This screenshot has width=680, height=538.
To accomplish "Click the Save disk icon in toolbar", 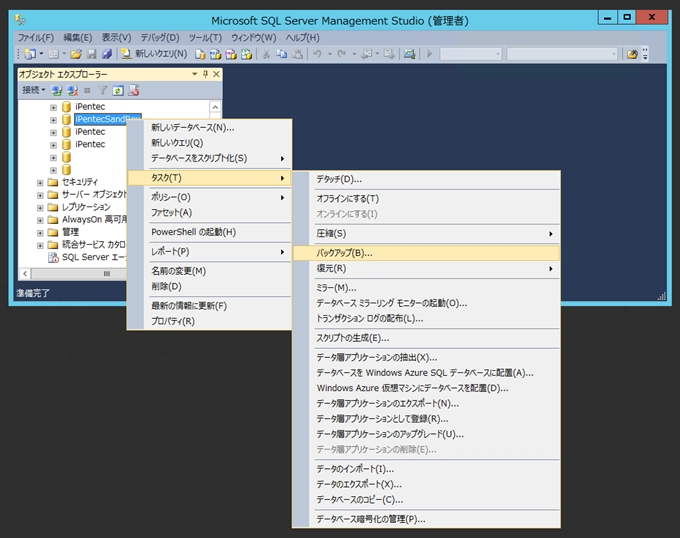I will [92, 54].
